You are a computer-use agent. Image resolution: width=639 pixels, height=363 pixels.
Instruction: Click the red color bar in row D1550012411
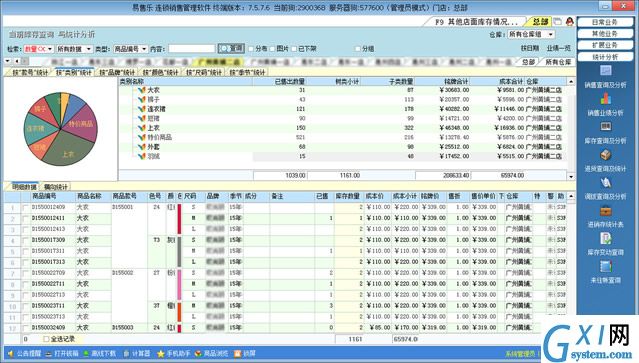click(179, 219)
